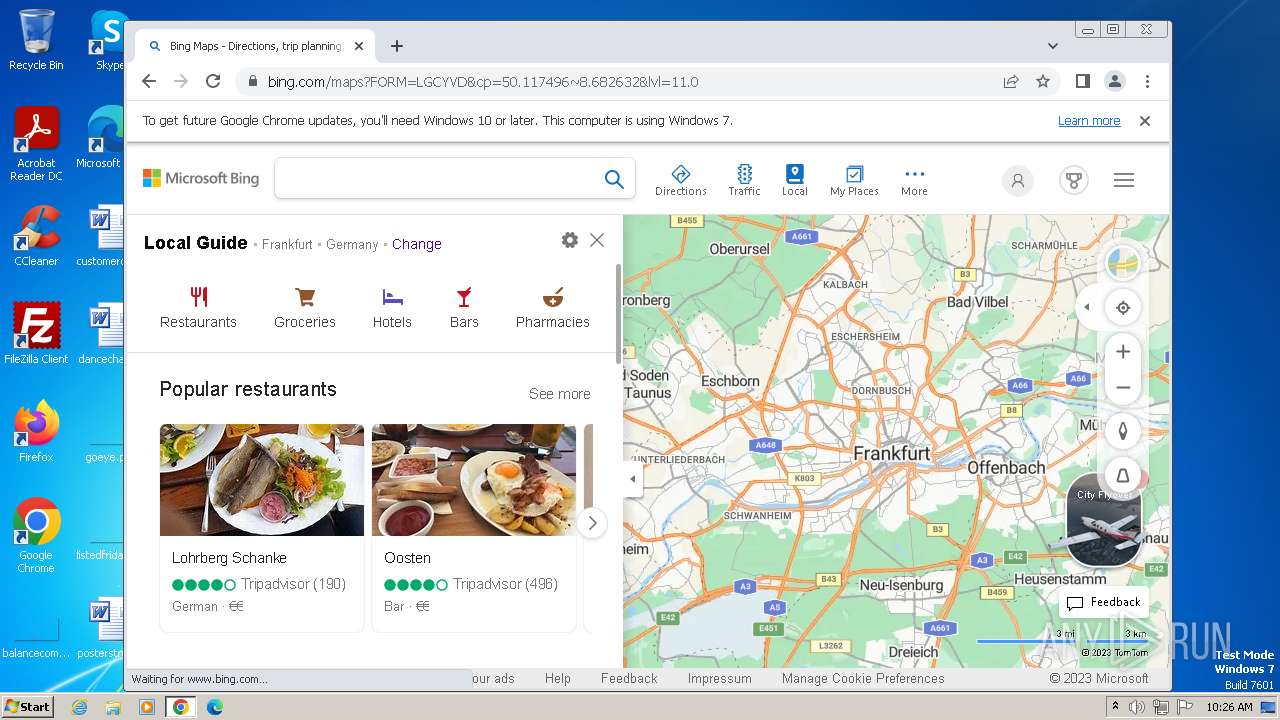This screenshot has height=720, width=1280.
Task: Open Chrome profile avatar
Action: tap(1115, 82)
